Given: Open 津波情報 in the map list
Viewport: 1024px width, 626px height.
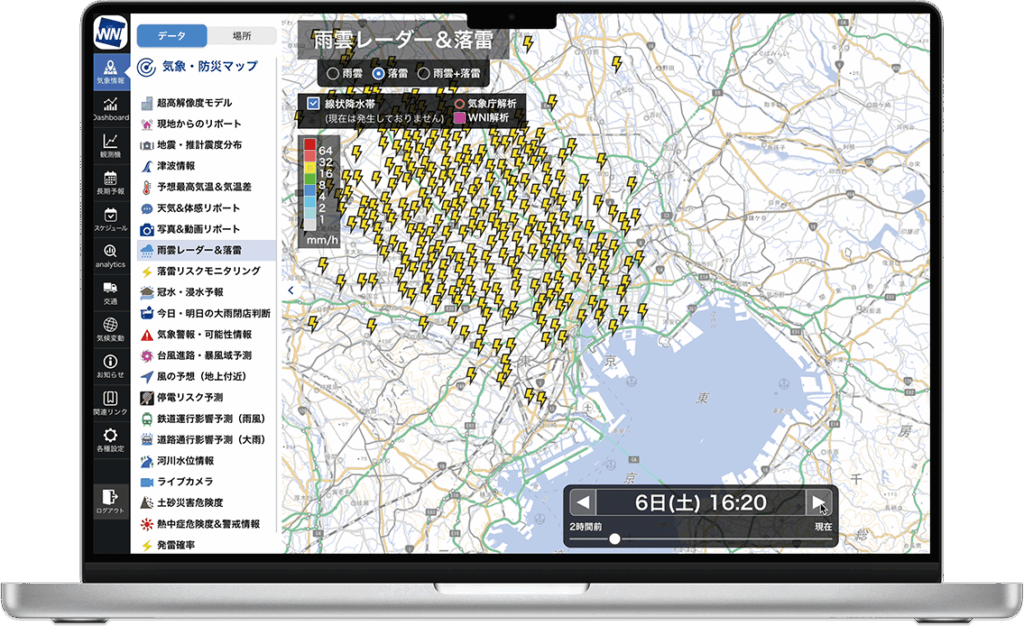Looking at the screenshot, I should click(x=176, y=166).
